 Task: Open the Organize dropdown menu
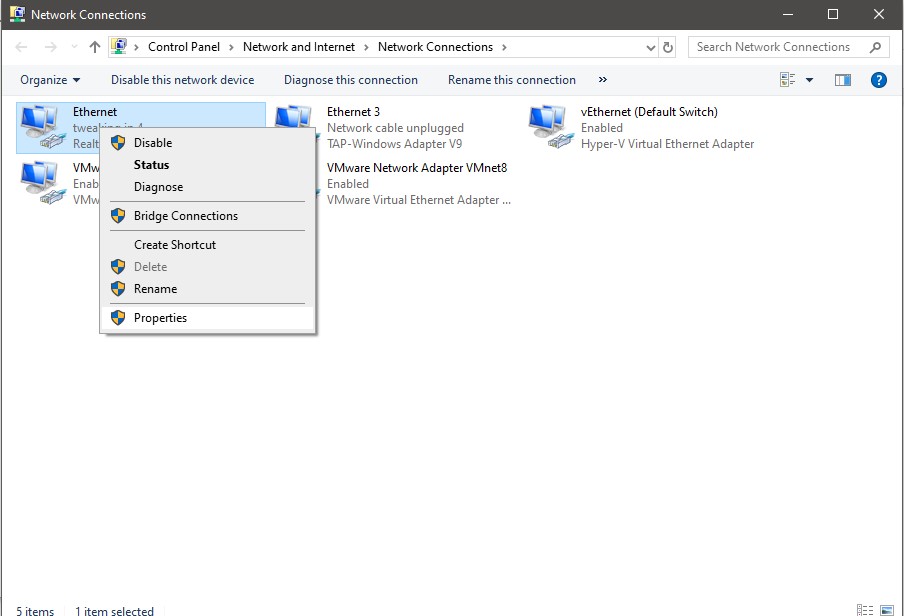(50, 80)
